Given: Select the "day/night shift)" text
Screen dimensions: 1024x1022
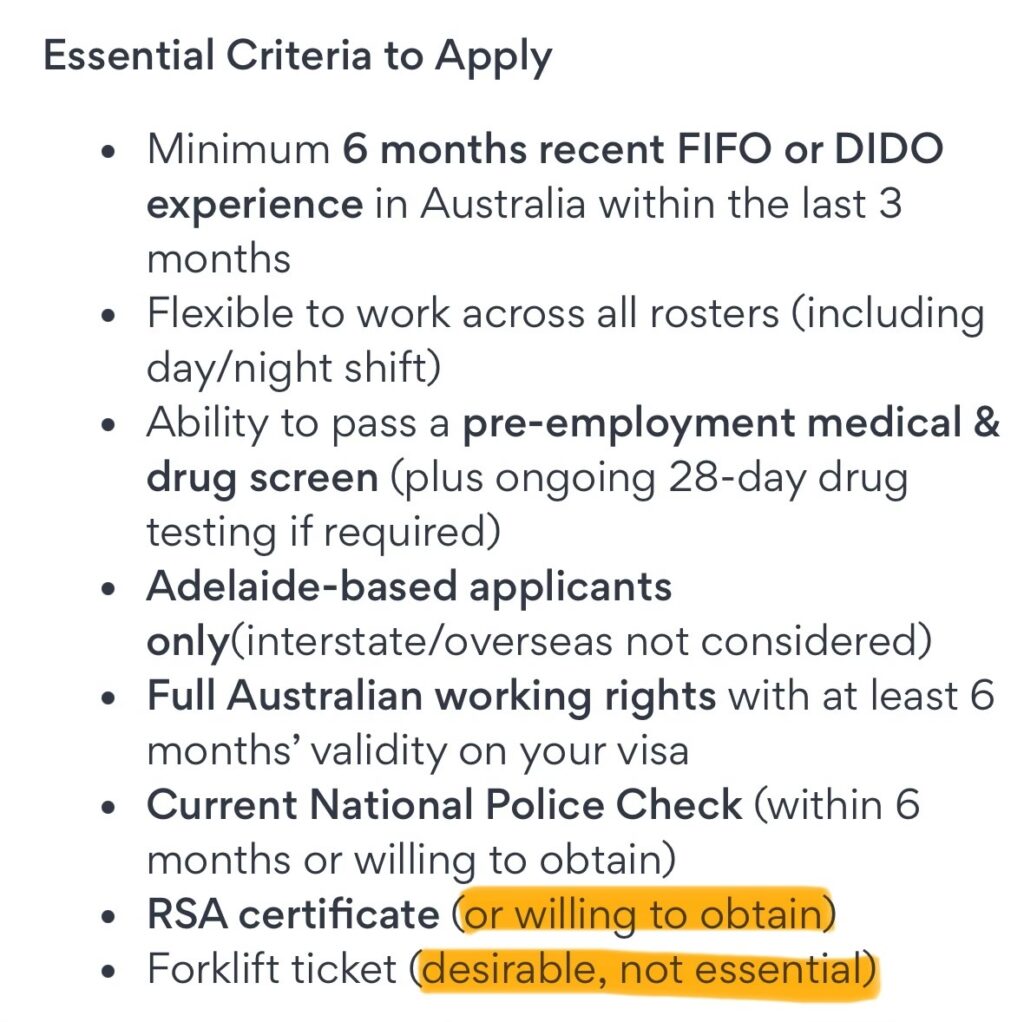Looking at the screenshot, I should (x=293, y=367).
